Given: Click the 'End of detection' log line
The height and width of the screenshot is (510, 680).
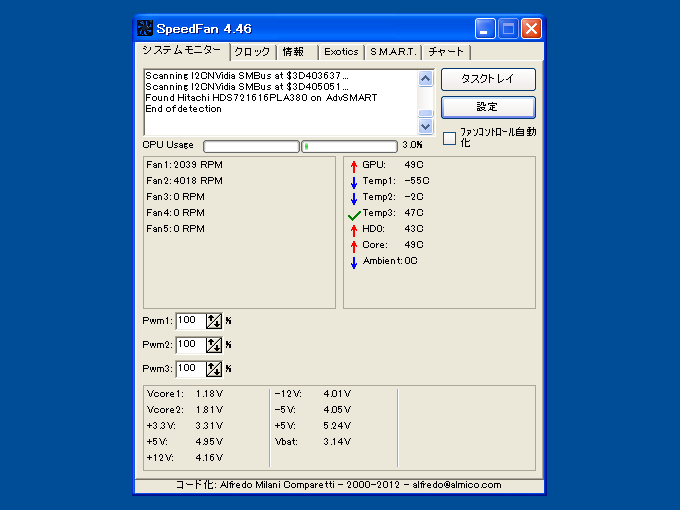Looking at the screenshot, I should pos(183,109).
